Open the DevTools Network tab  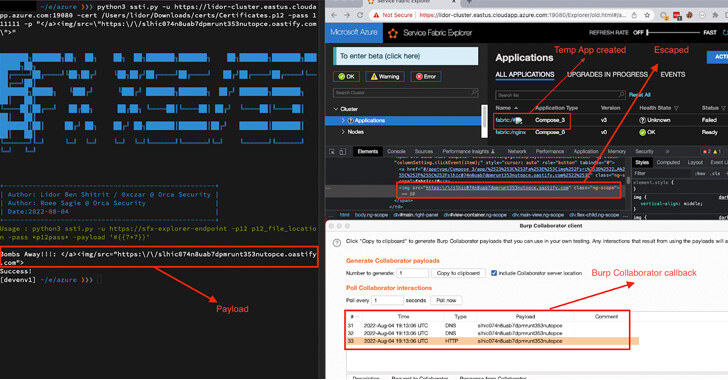click(517, 151)
